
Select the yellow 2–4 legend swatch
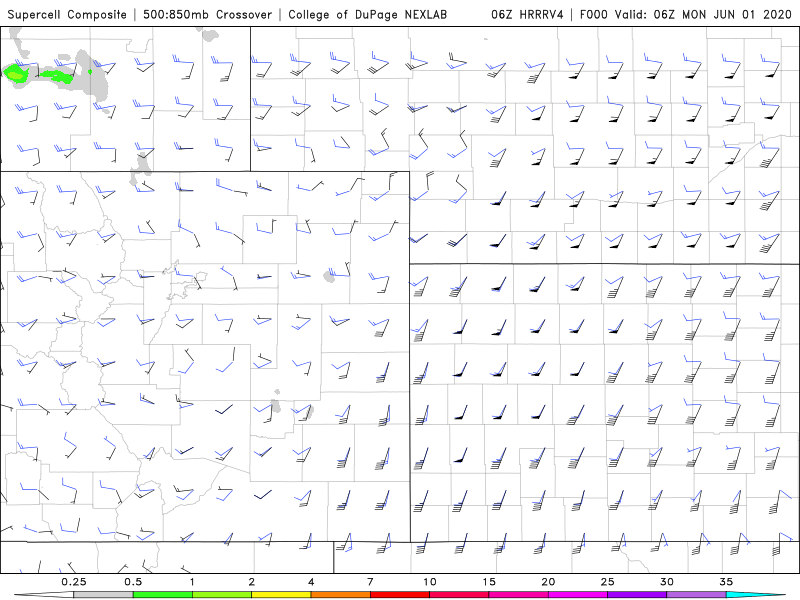click(281, 595)
